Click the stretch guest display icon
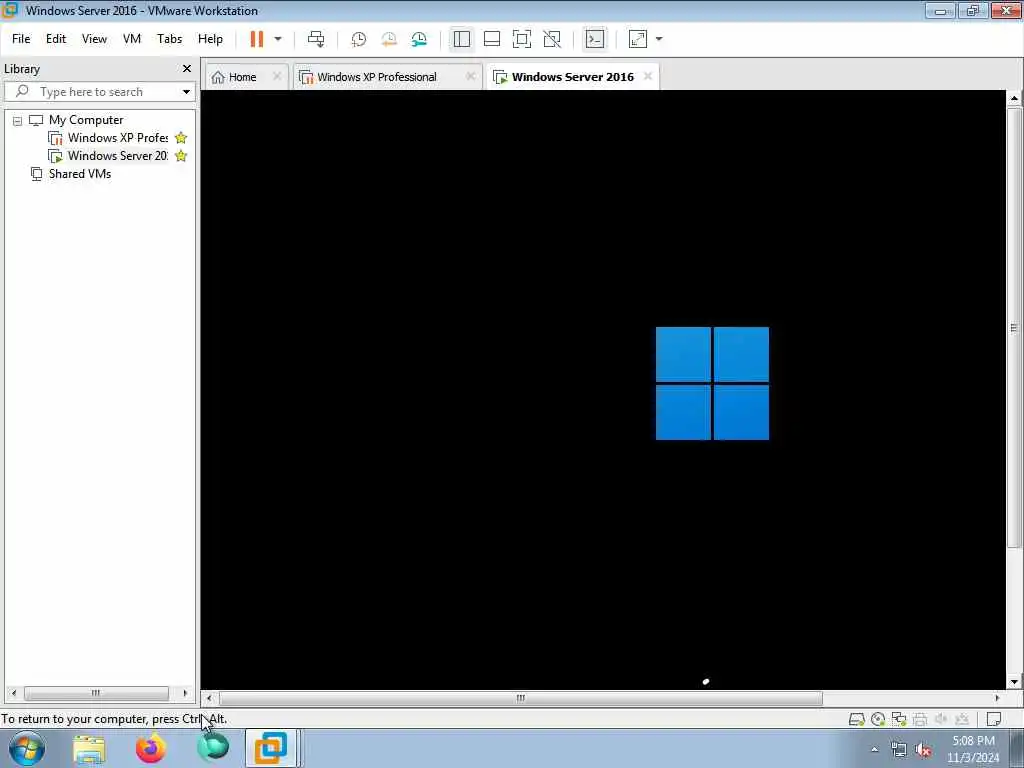This screenshot has width=1024, height=768. click(x=637, y=39)
